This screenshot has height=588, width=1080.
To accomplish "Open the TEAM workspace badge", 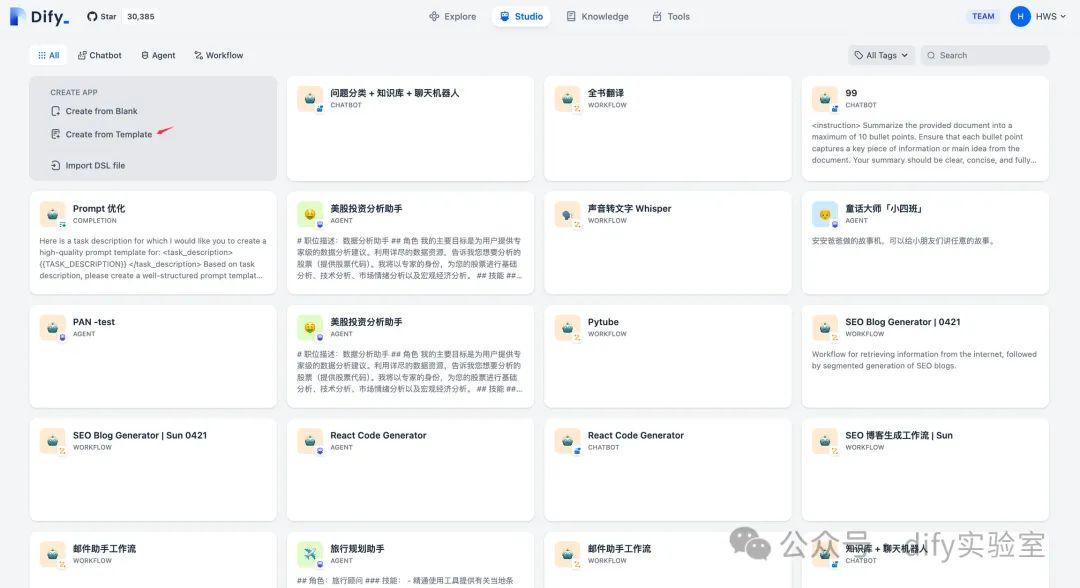I will pyautogui.click(x=983, y=16).
